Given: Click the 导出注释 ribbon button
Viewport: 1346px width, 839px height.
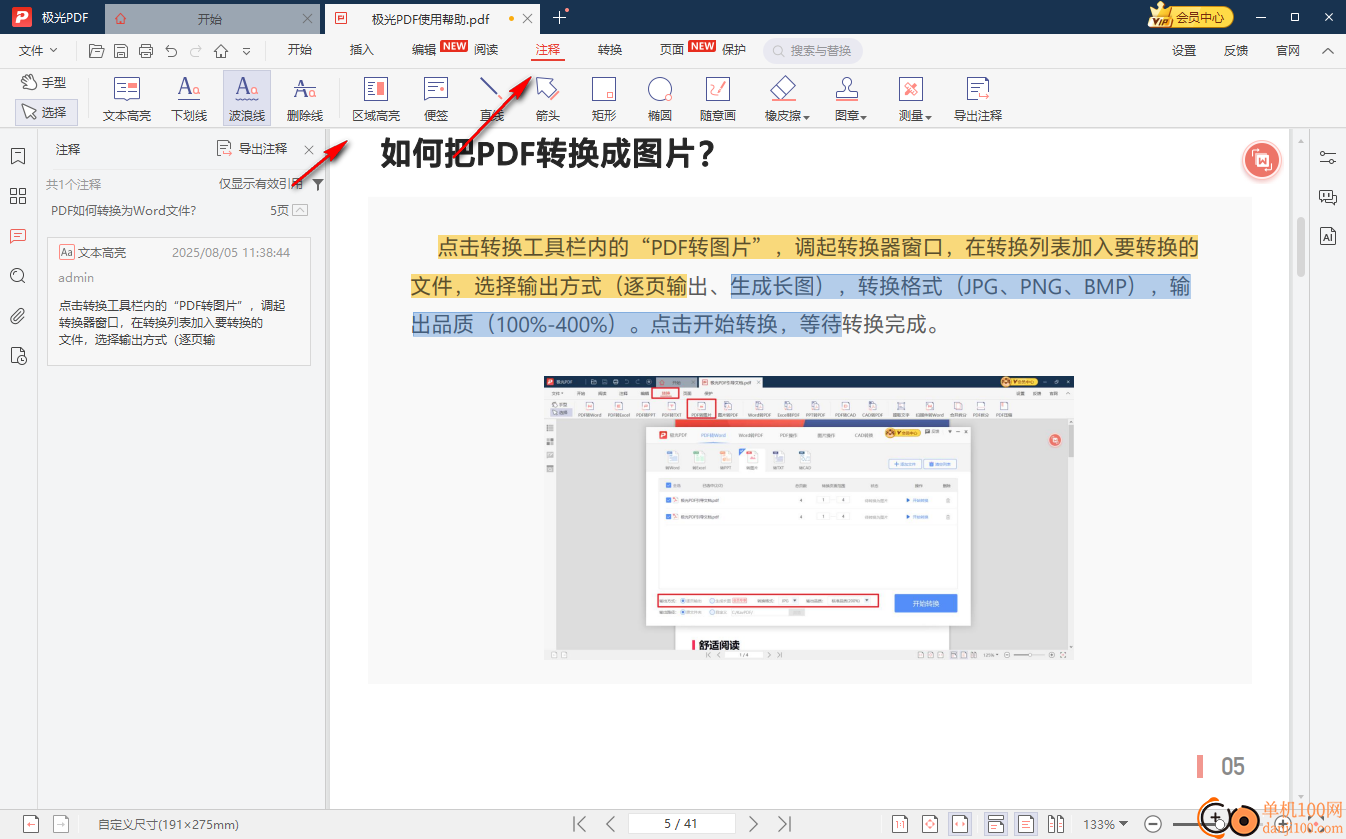Looking at the screenshot, I should tap(977, 99).
